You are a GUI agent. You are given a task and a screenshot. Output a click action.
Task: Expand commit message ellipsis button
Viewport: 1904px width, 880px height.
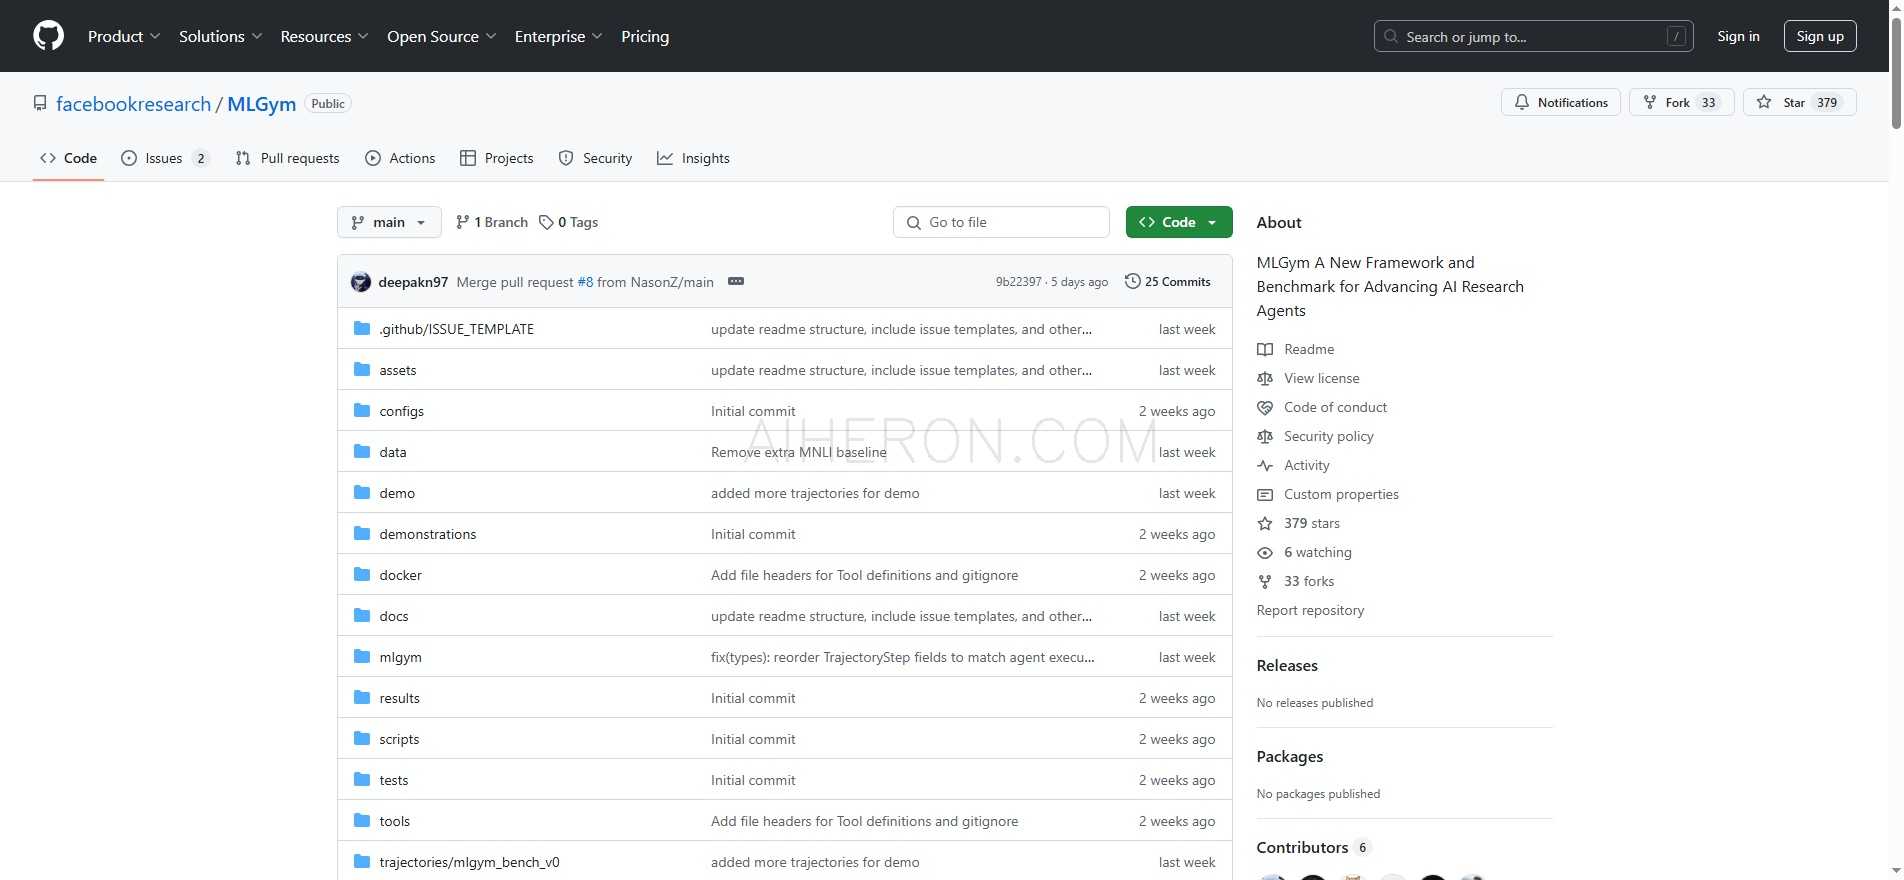(736, 281)
